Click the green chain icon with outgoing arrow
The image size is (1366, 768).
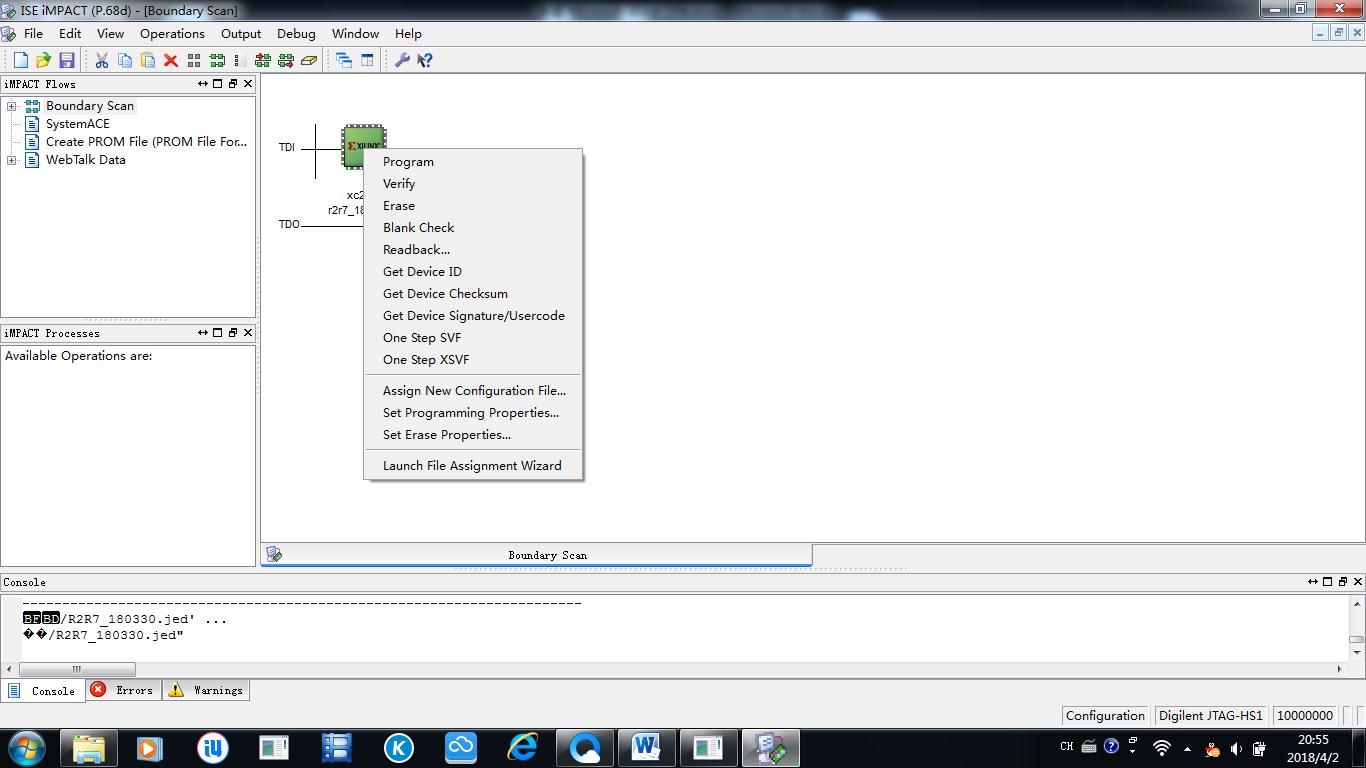click(286, 61)
